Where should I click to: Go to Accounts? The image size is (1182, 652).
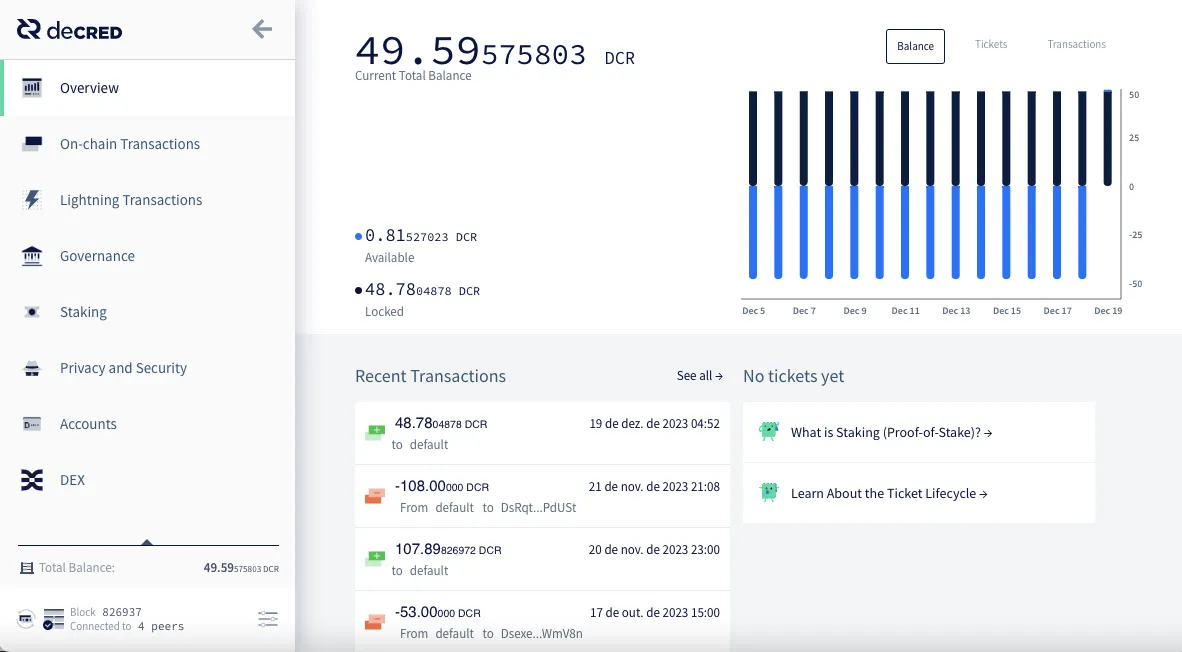coord(148,424)
